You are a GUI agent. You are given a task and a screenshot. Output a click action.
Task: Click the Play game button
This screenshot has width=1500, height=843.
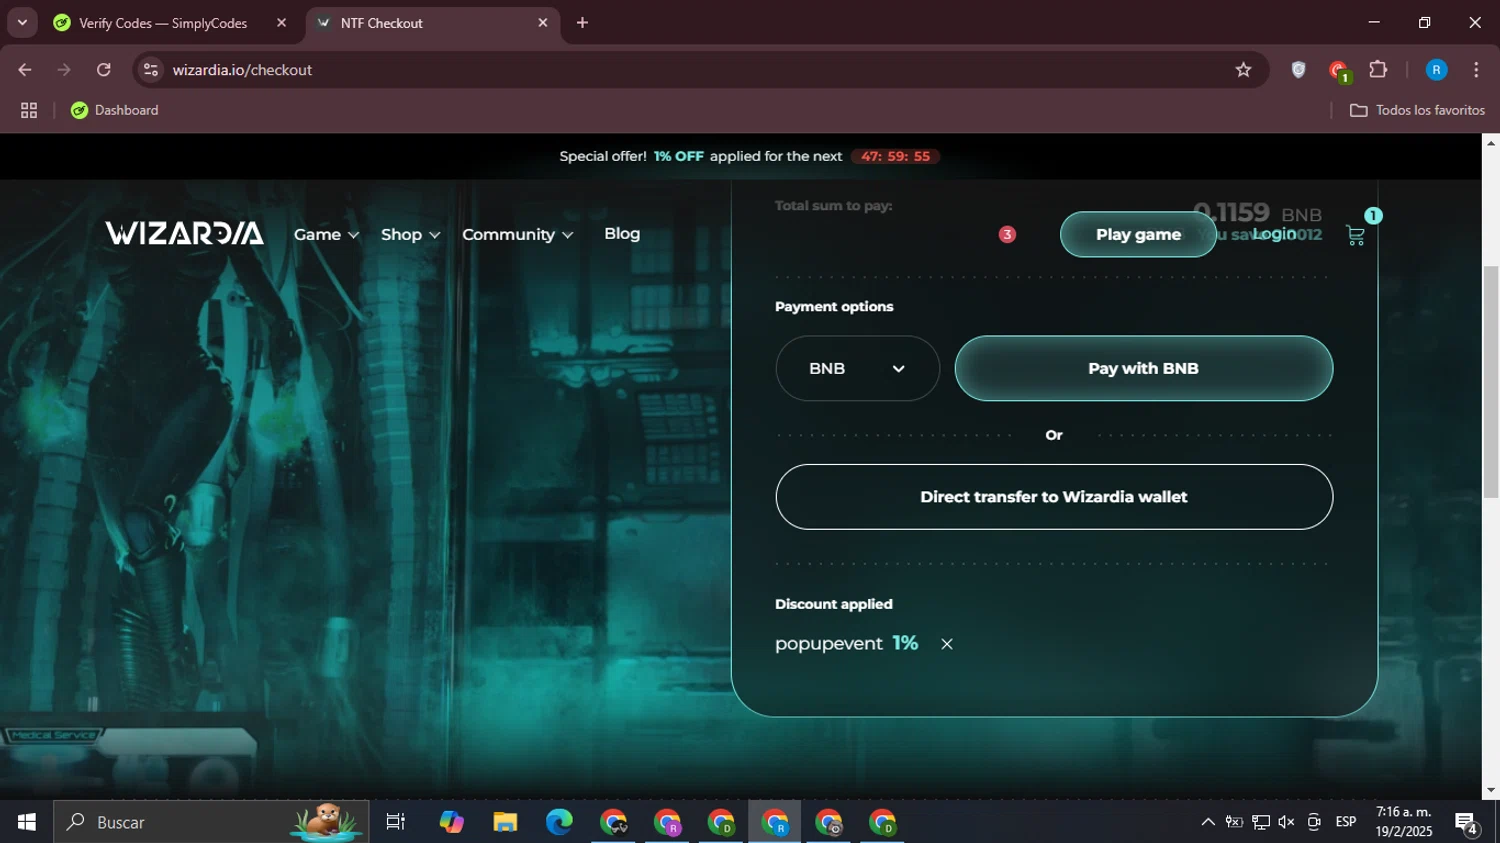point(1138,235)
